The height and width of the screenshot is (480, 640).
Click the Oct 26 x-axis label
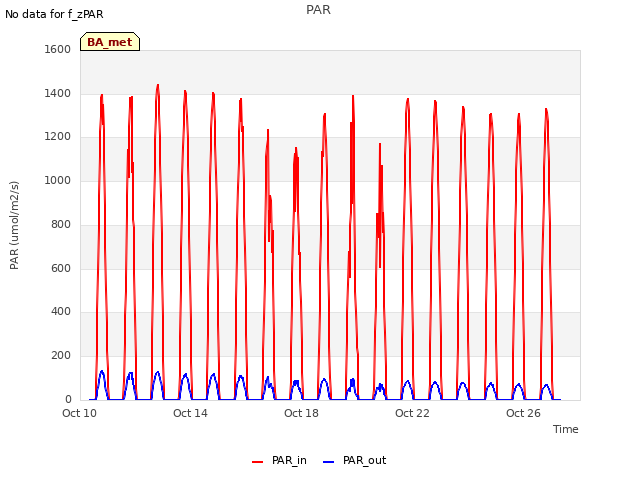[523, 413]
